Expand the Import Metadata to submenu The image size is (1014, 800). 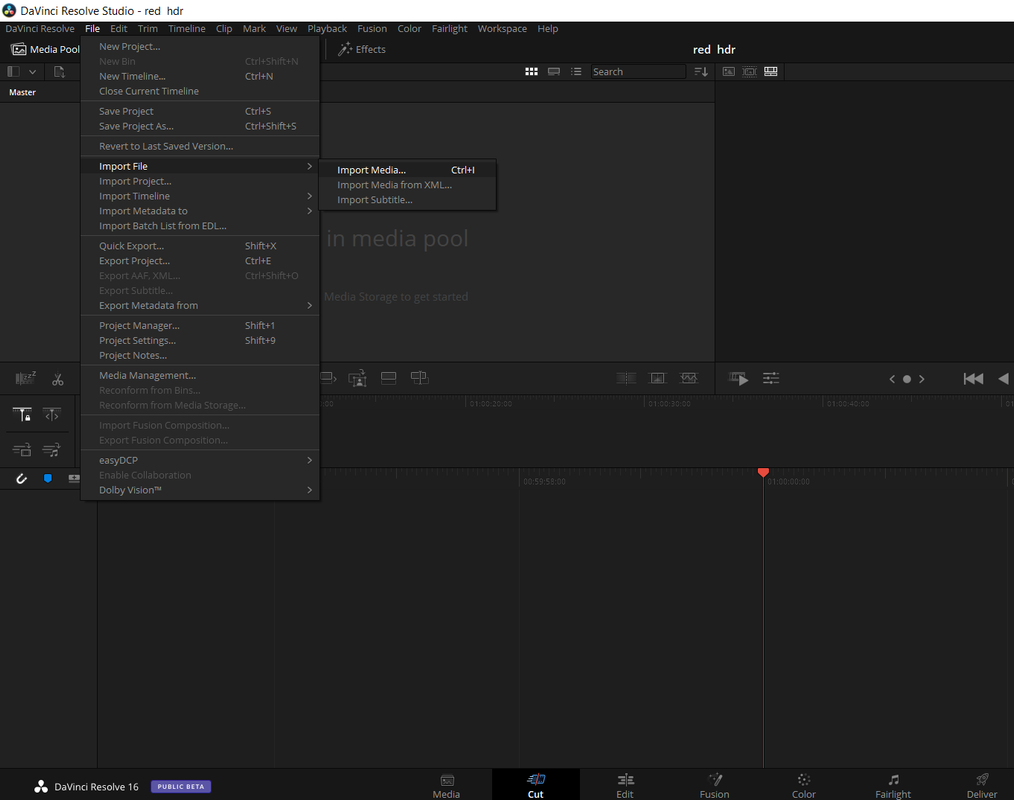click(200, 211)
